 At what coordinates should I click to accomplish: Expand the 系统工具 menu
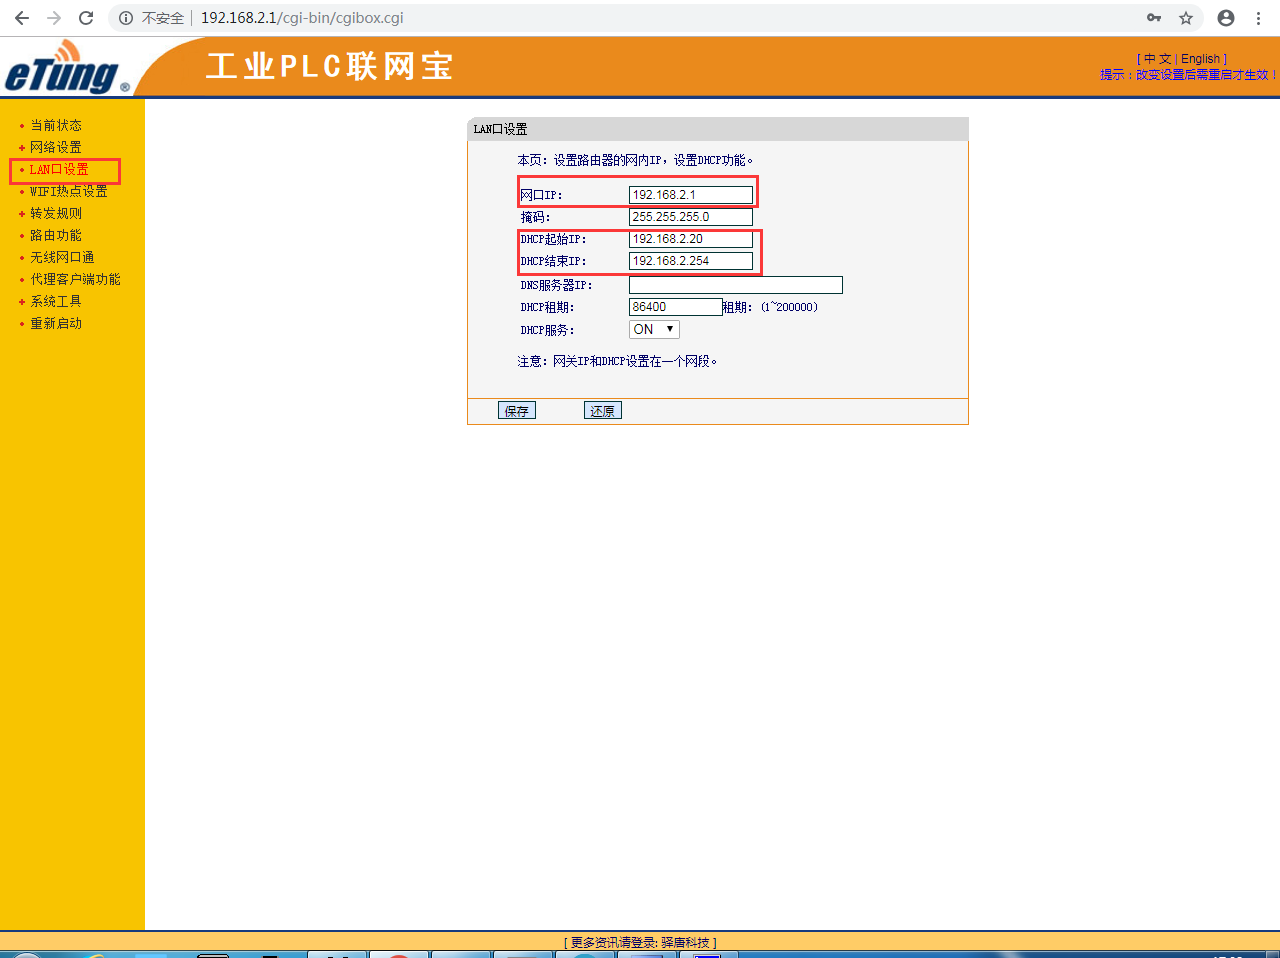56,301
